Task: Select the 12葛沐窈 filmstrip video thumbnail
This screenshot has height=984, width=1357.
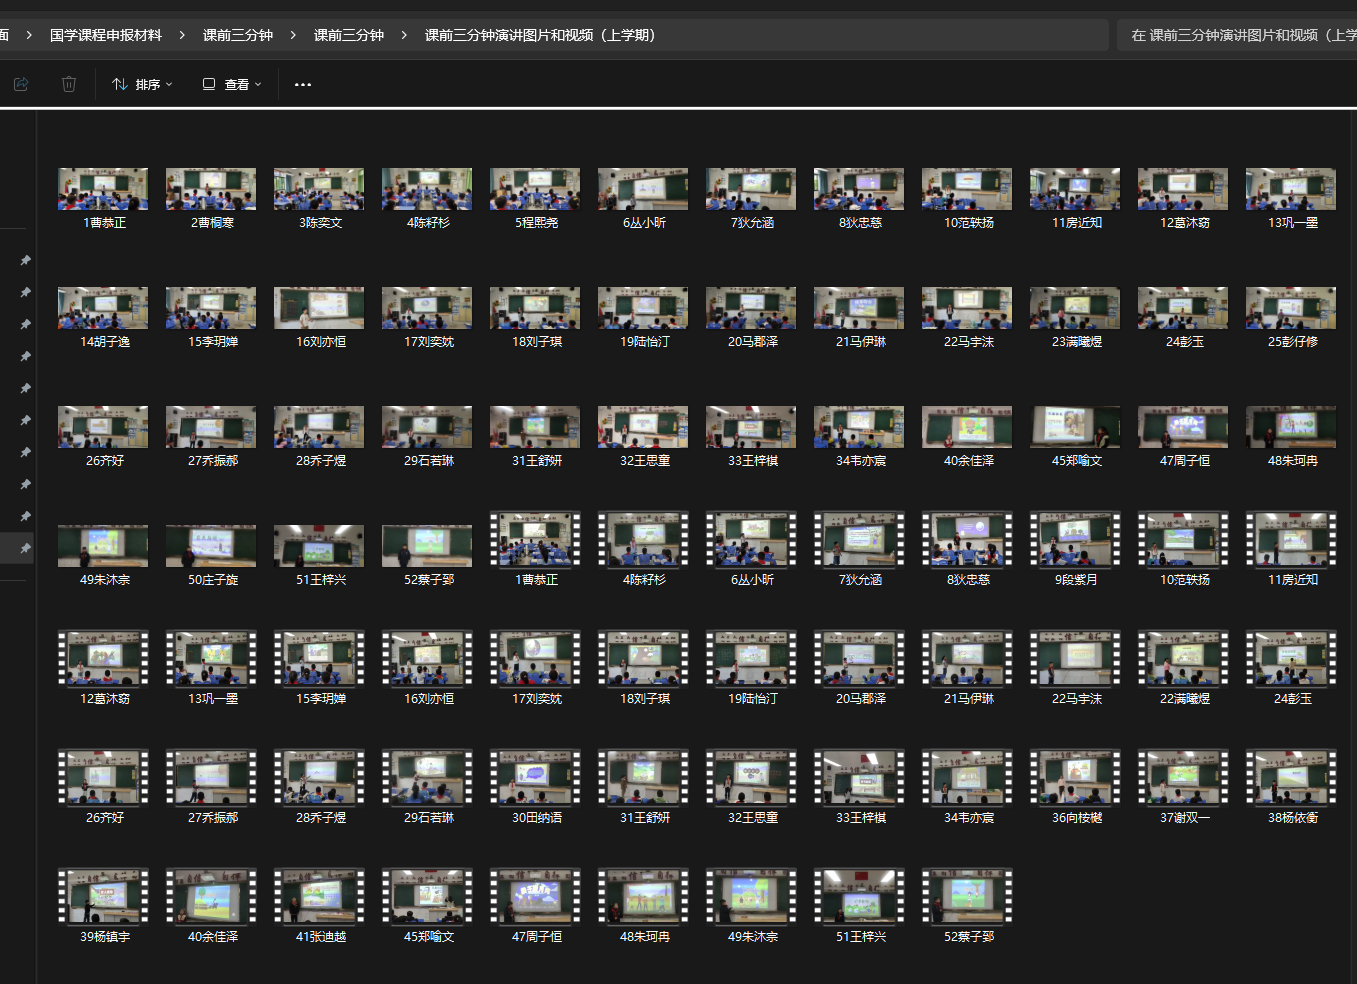Action: [103, 659]
